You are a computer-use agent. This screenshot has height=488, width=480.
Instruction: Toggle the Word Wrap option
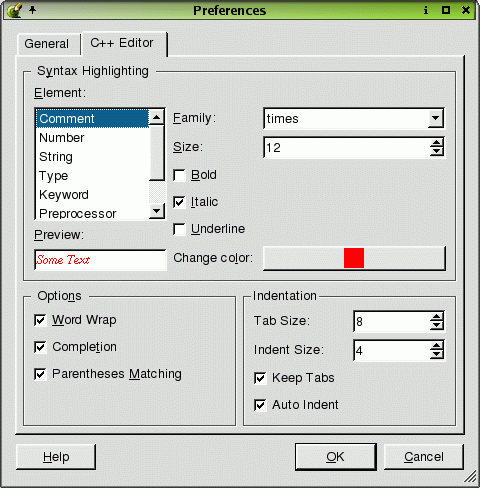coord(40,320)
